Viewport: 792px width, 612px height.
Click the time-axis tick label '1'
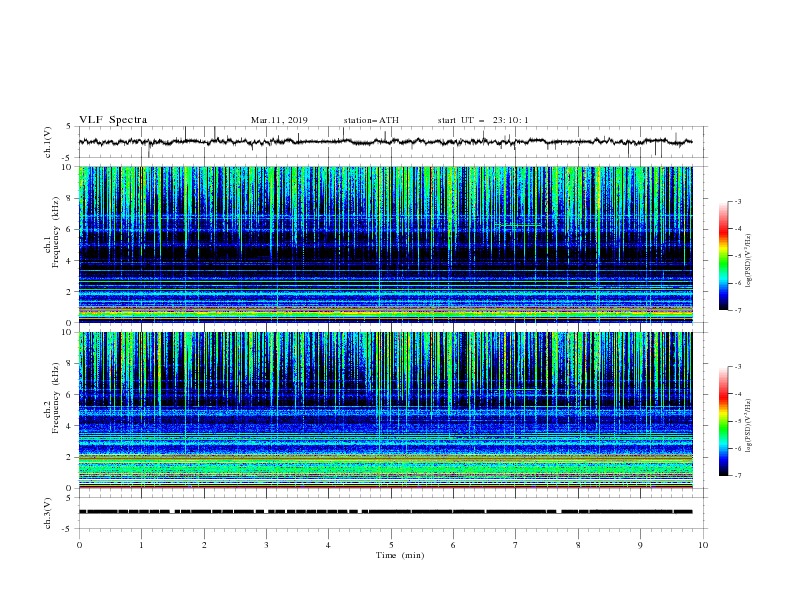tap(141, 545)
